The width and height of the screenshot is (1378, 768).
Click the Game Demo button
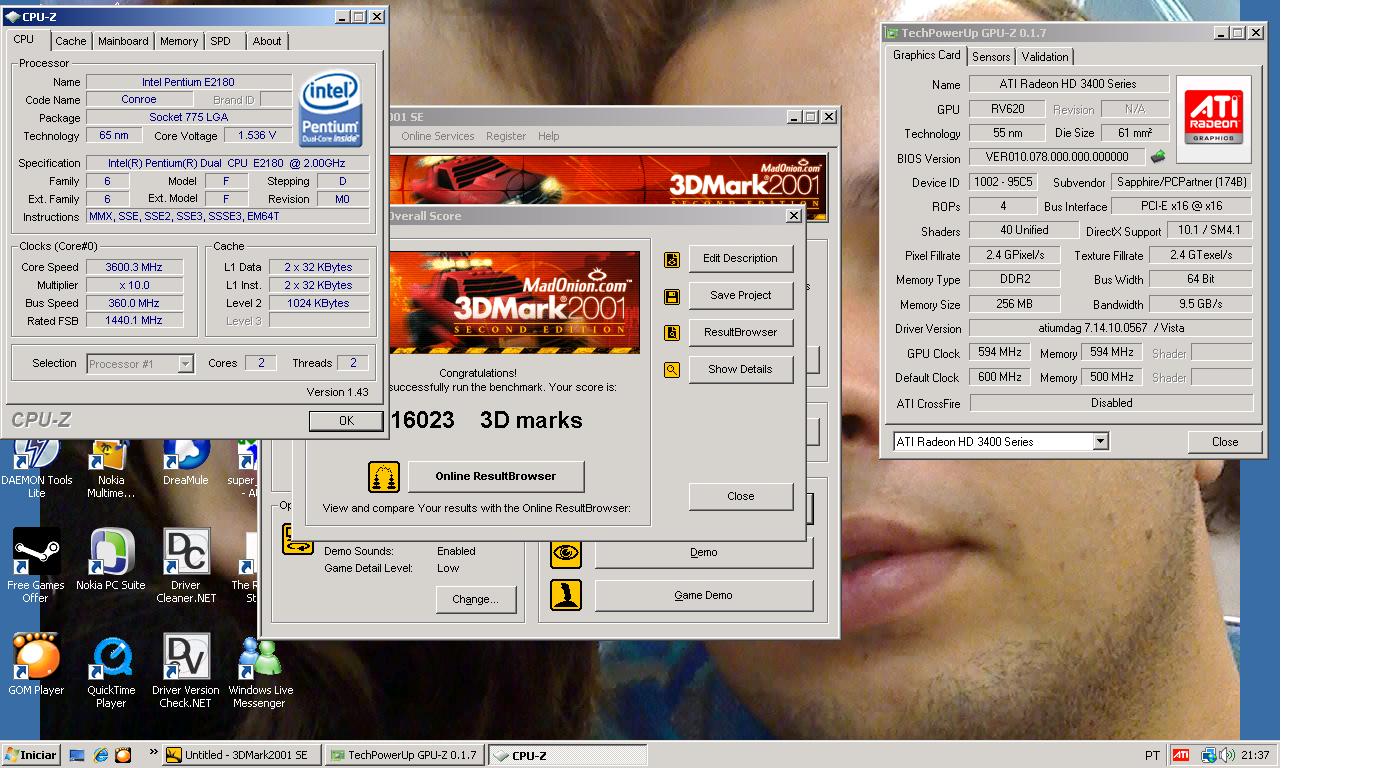click(704, 595)
